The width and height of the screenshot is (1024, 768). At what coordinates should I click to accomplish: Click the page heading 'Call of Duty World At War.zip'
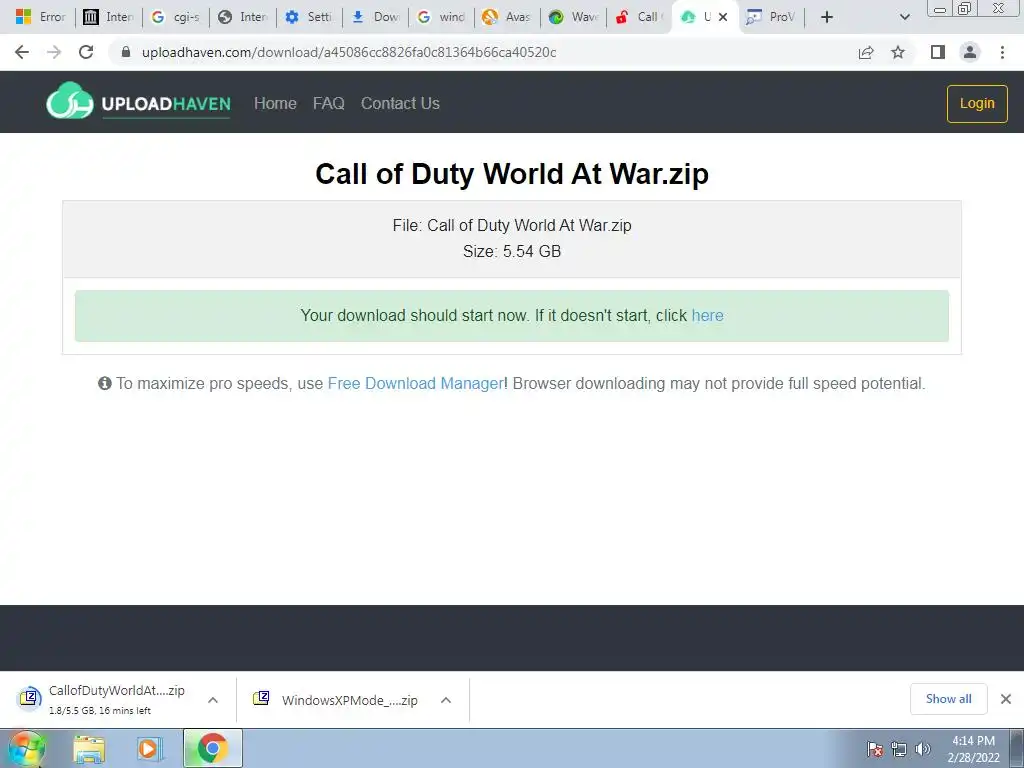[512, 174]
